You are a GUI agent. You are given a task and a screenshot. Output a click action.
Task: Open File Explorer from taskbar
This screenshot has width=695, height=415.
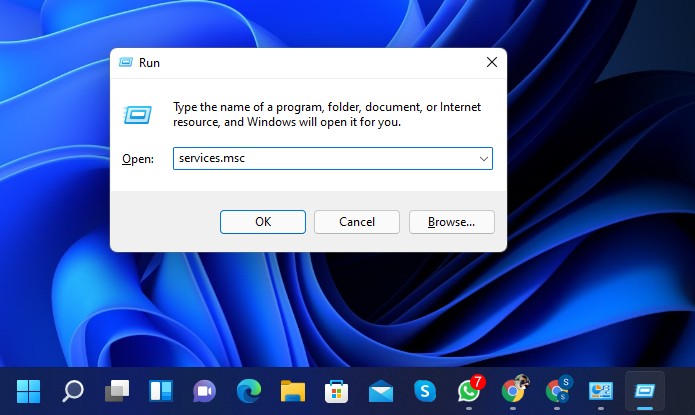(x=293, y=391)
